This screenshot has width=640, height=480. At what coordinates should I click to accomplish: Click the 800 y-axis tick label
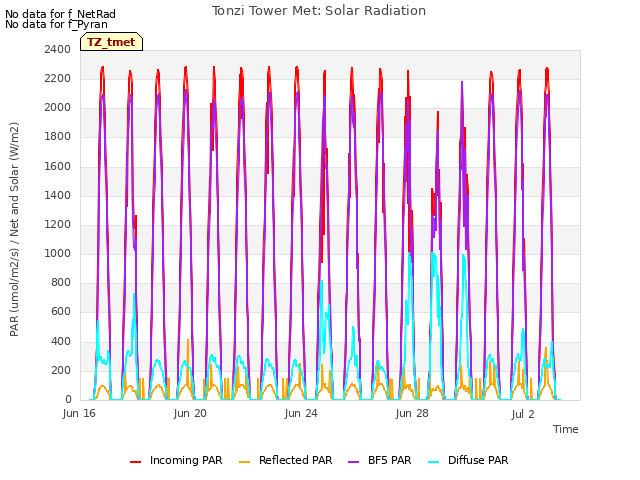[61, 282]
